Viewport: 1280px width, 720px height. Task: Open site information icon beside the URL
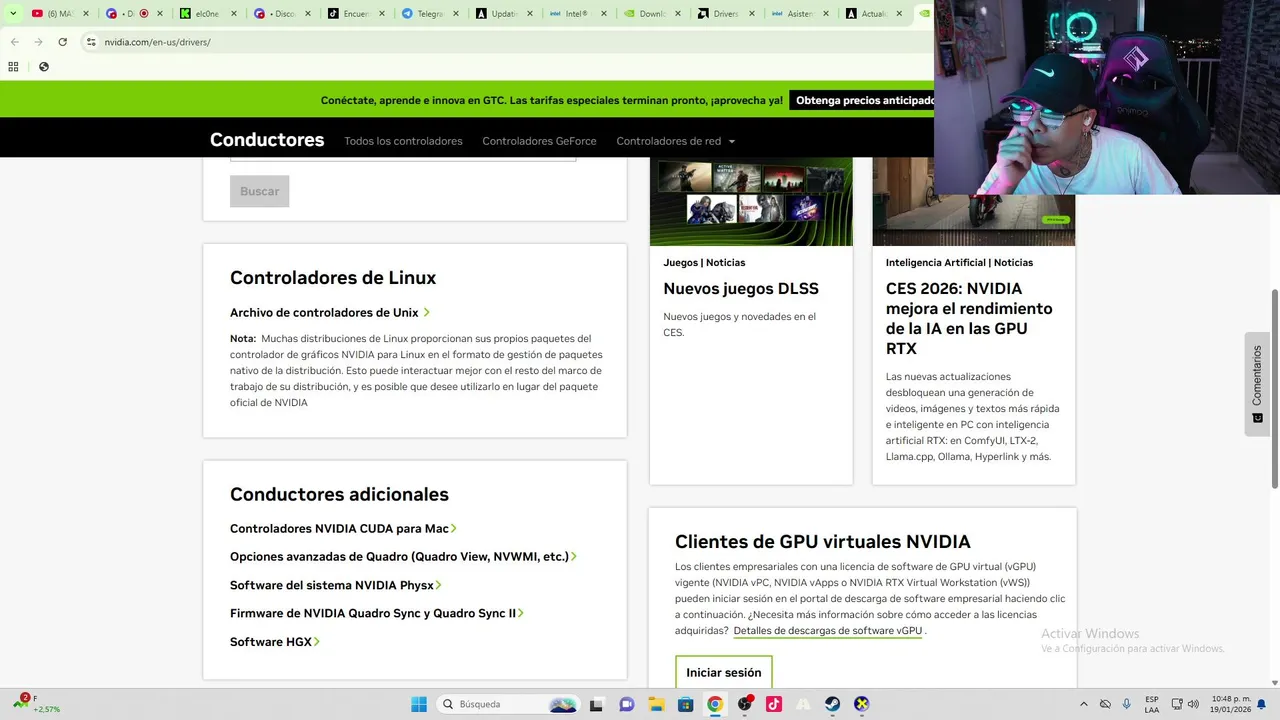coord(91,42)
